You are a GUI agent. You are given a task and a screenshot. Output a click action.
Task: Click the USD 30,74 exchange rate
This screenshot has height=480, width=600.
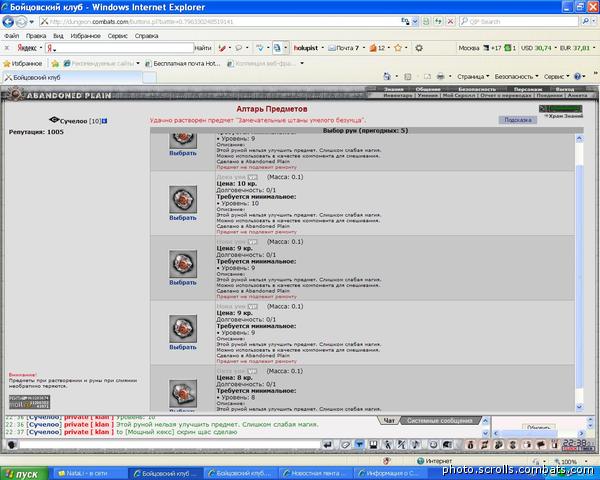536,48
